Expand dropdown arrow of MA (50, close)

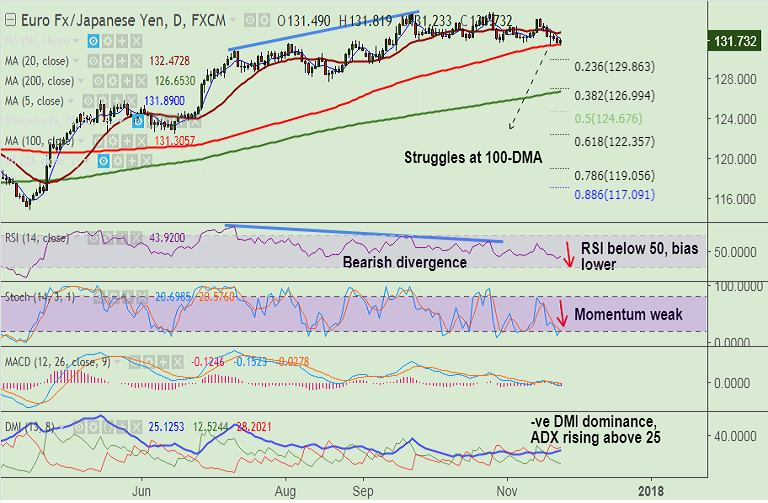pos(76,41)
